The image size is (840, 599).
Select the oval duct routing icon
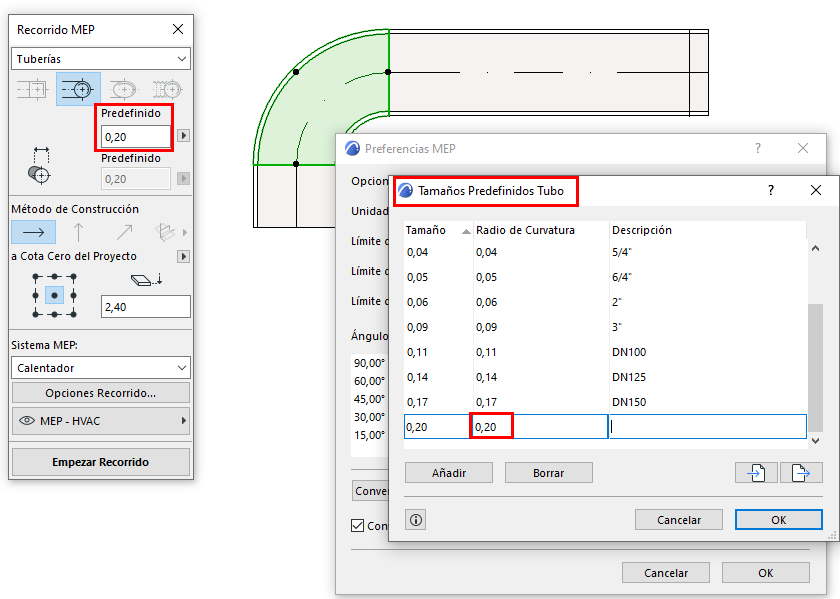pos(123,89)
